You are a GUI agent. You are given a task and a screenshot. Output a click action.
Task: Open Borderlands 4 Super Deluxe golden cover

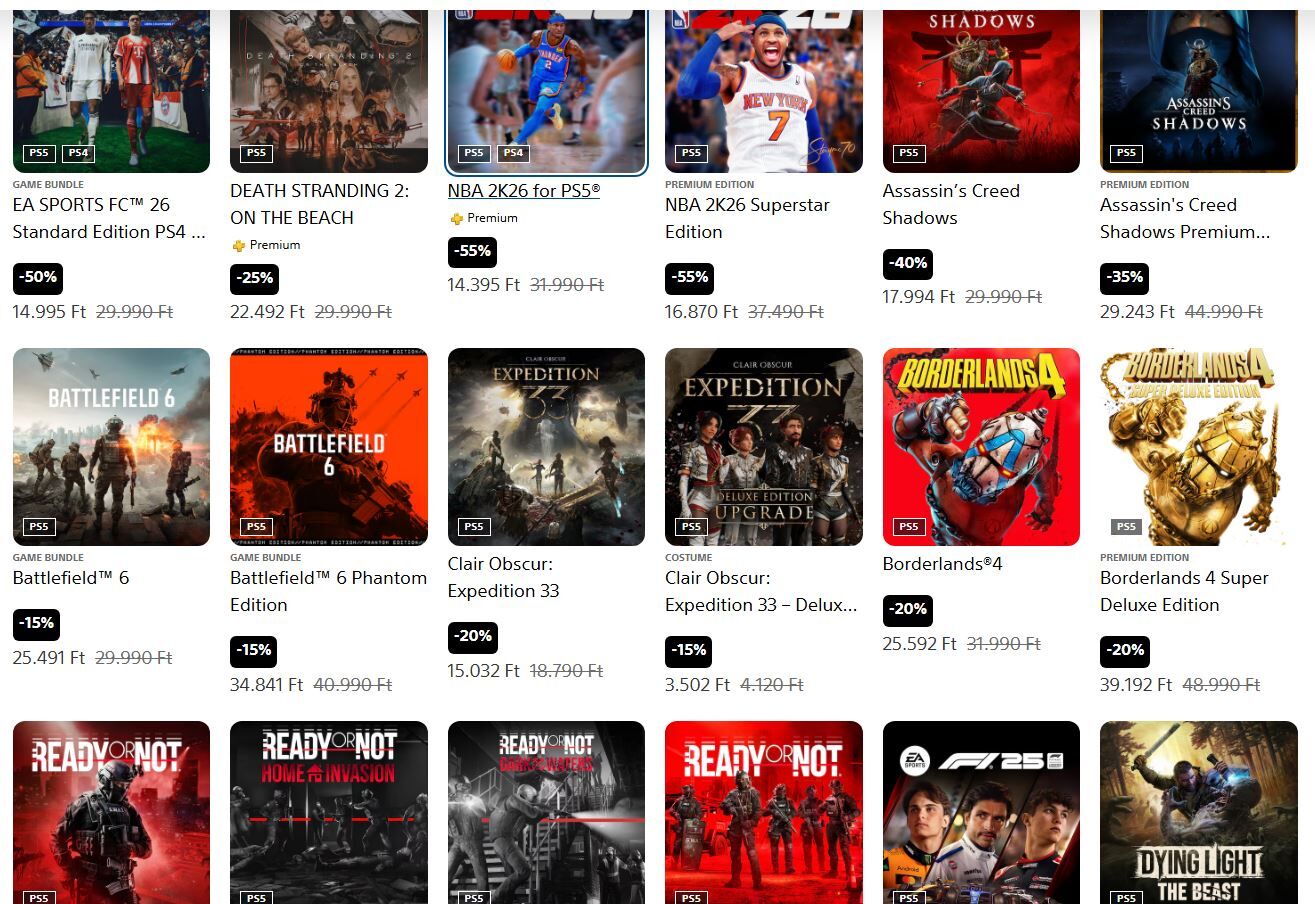[x=1199, y=446]
